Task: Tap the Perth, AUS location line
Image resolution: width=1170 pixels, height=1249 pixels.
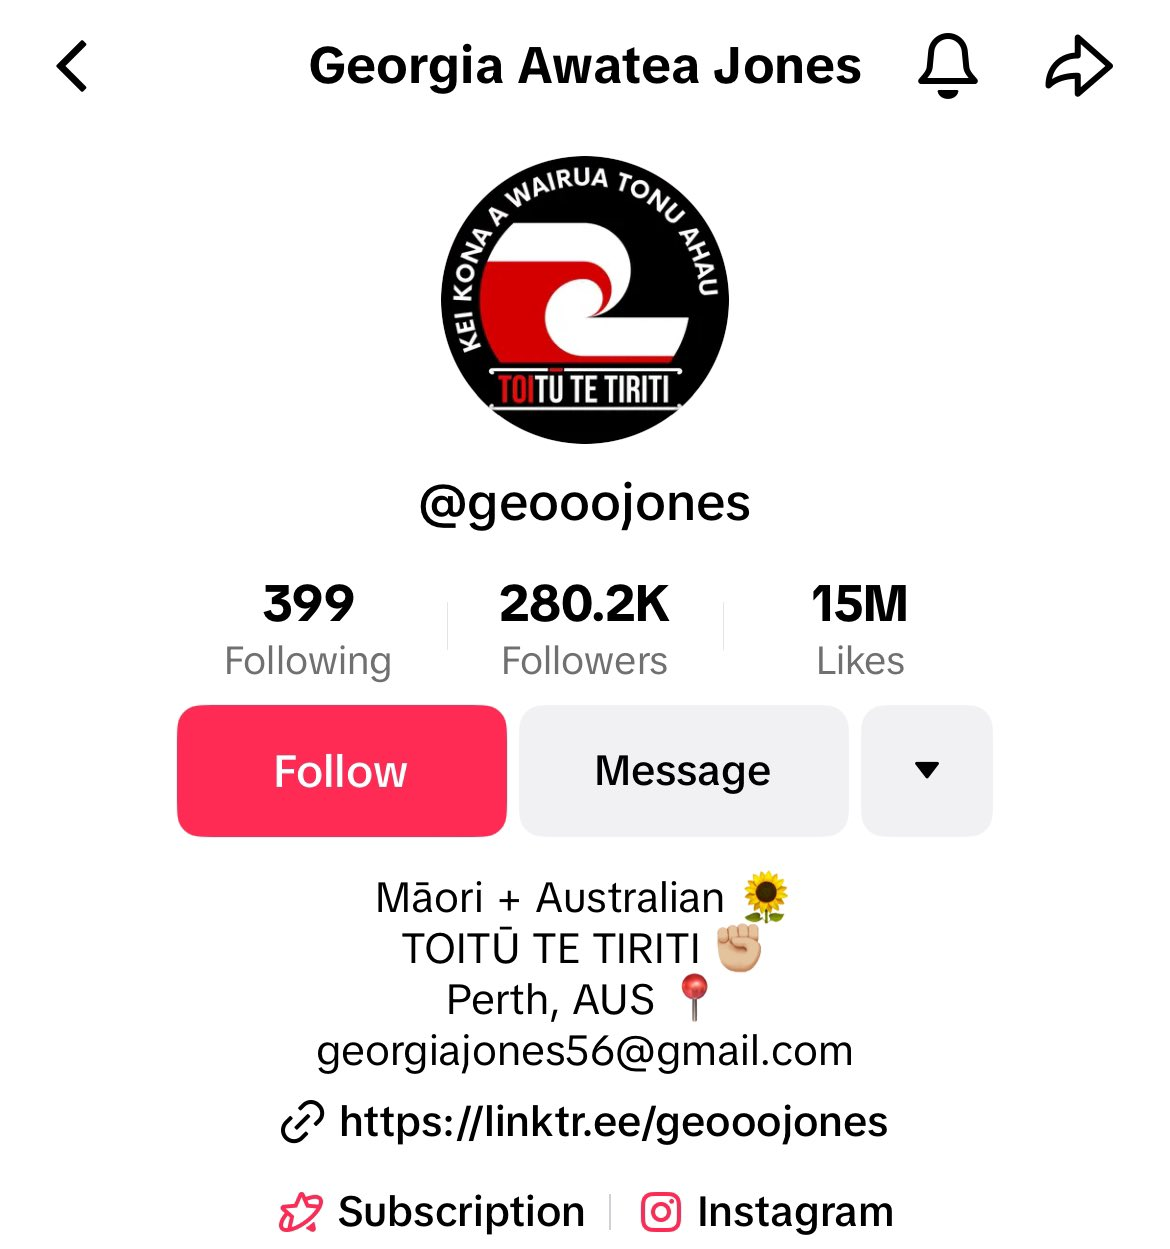Action: pyautogui.click(x=580, y=999)
